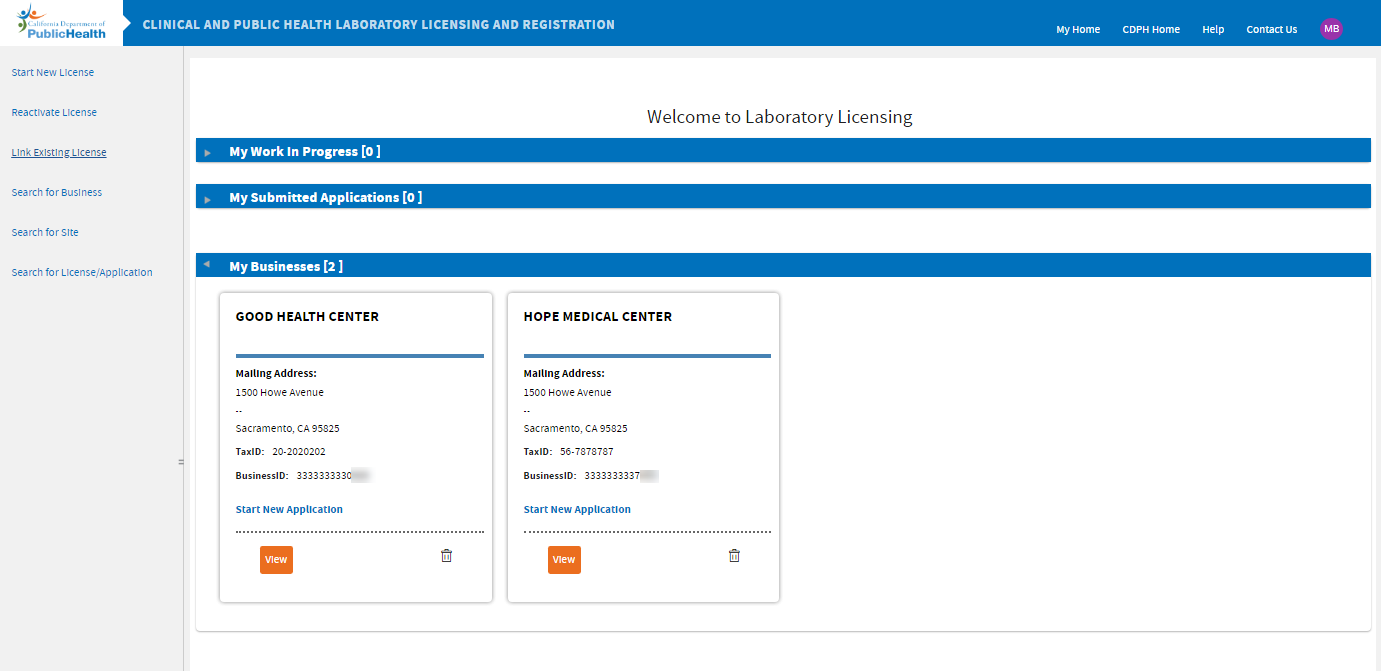The width and height of the screenshot is (1381, 671).
Task: Select Reactivate License in the sidebar
Action: click(x=54, y=112)
